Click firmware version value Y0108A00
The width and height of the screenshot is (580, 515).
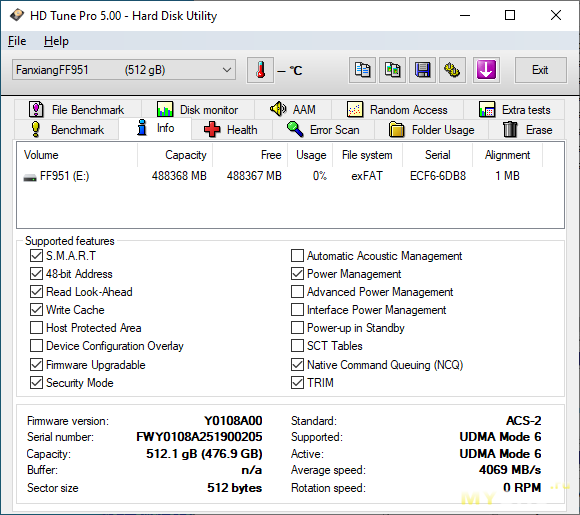(233, 421)
